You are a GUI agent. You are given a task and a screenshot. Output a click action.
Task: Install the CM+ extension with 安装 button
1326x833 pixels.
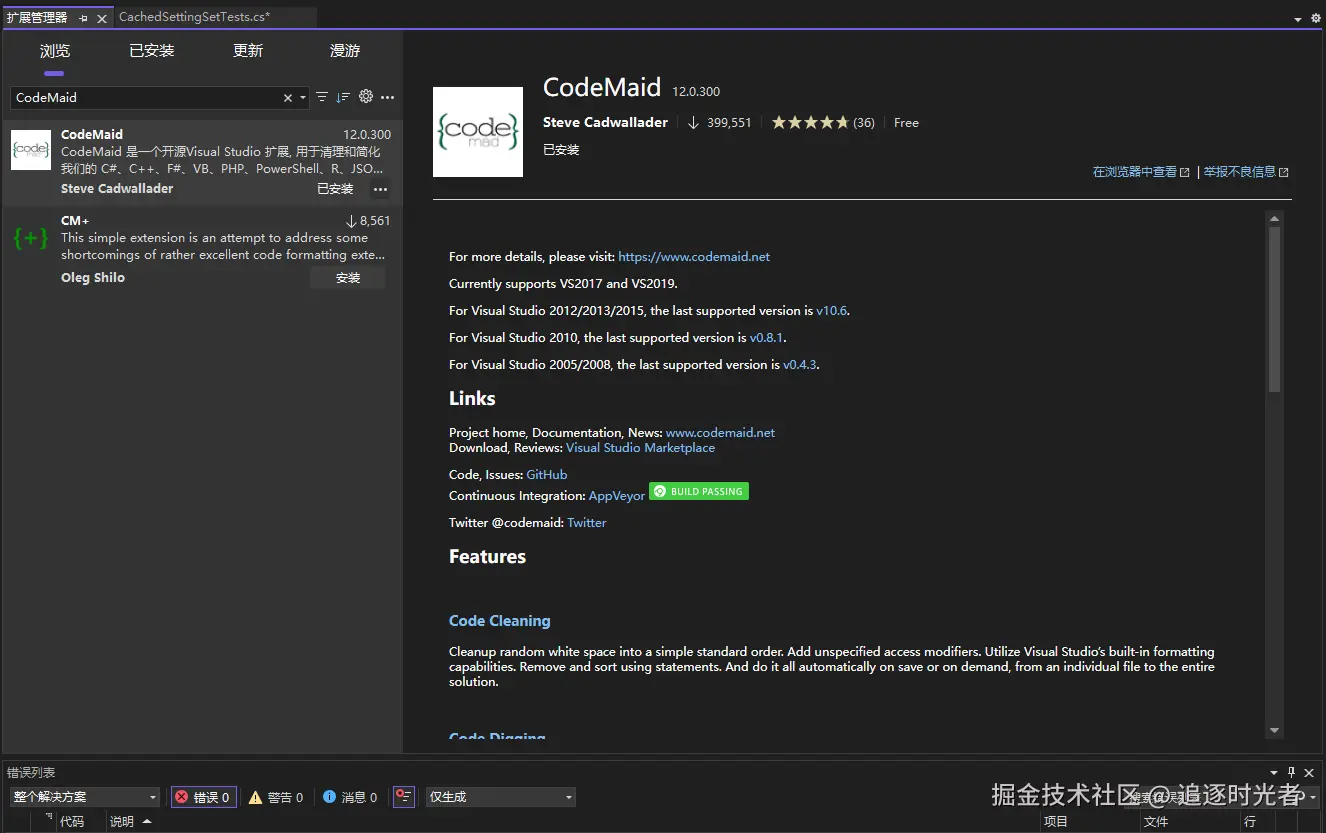point(348,278)
